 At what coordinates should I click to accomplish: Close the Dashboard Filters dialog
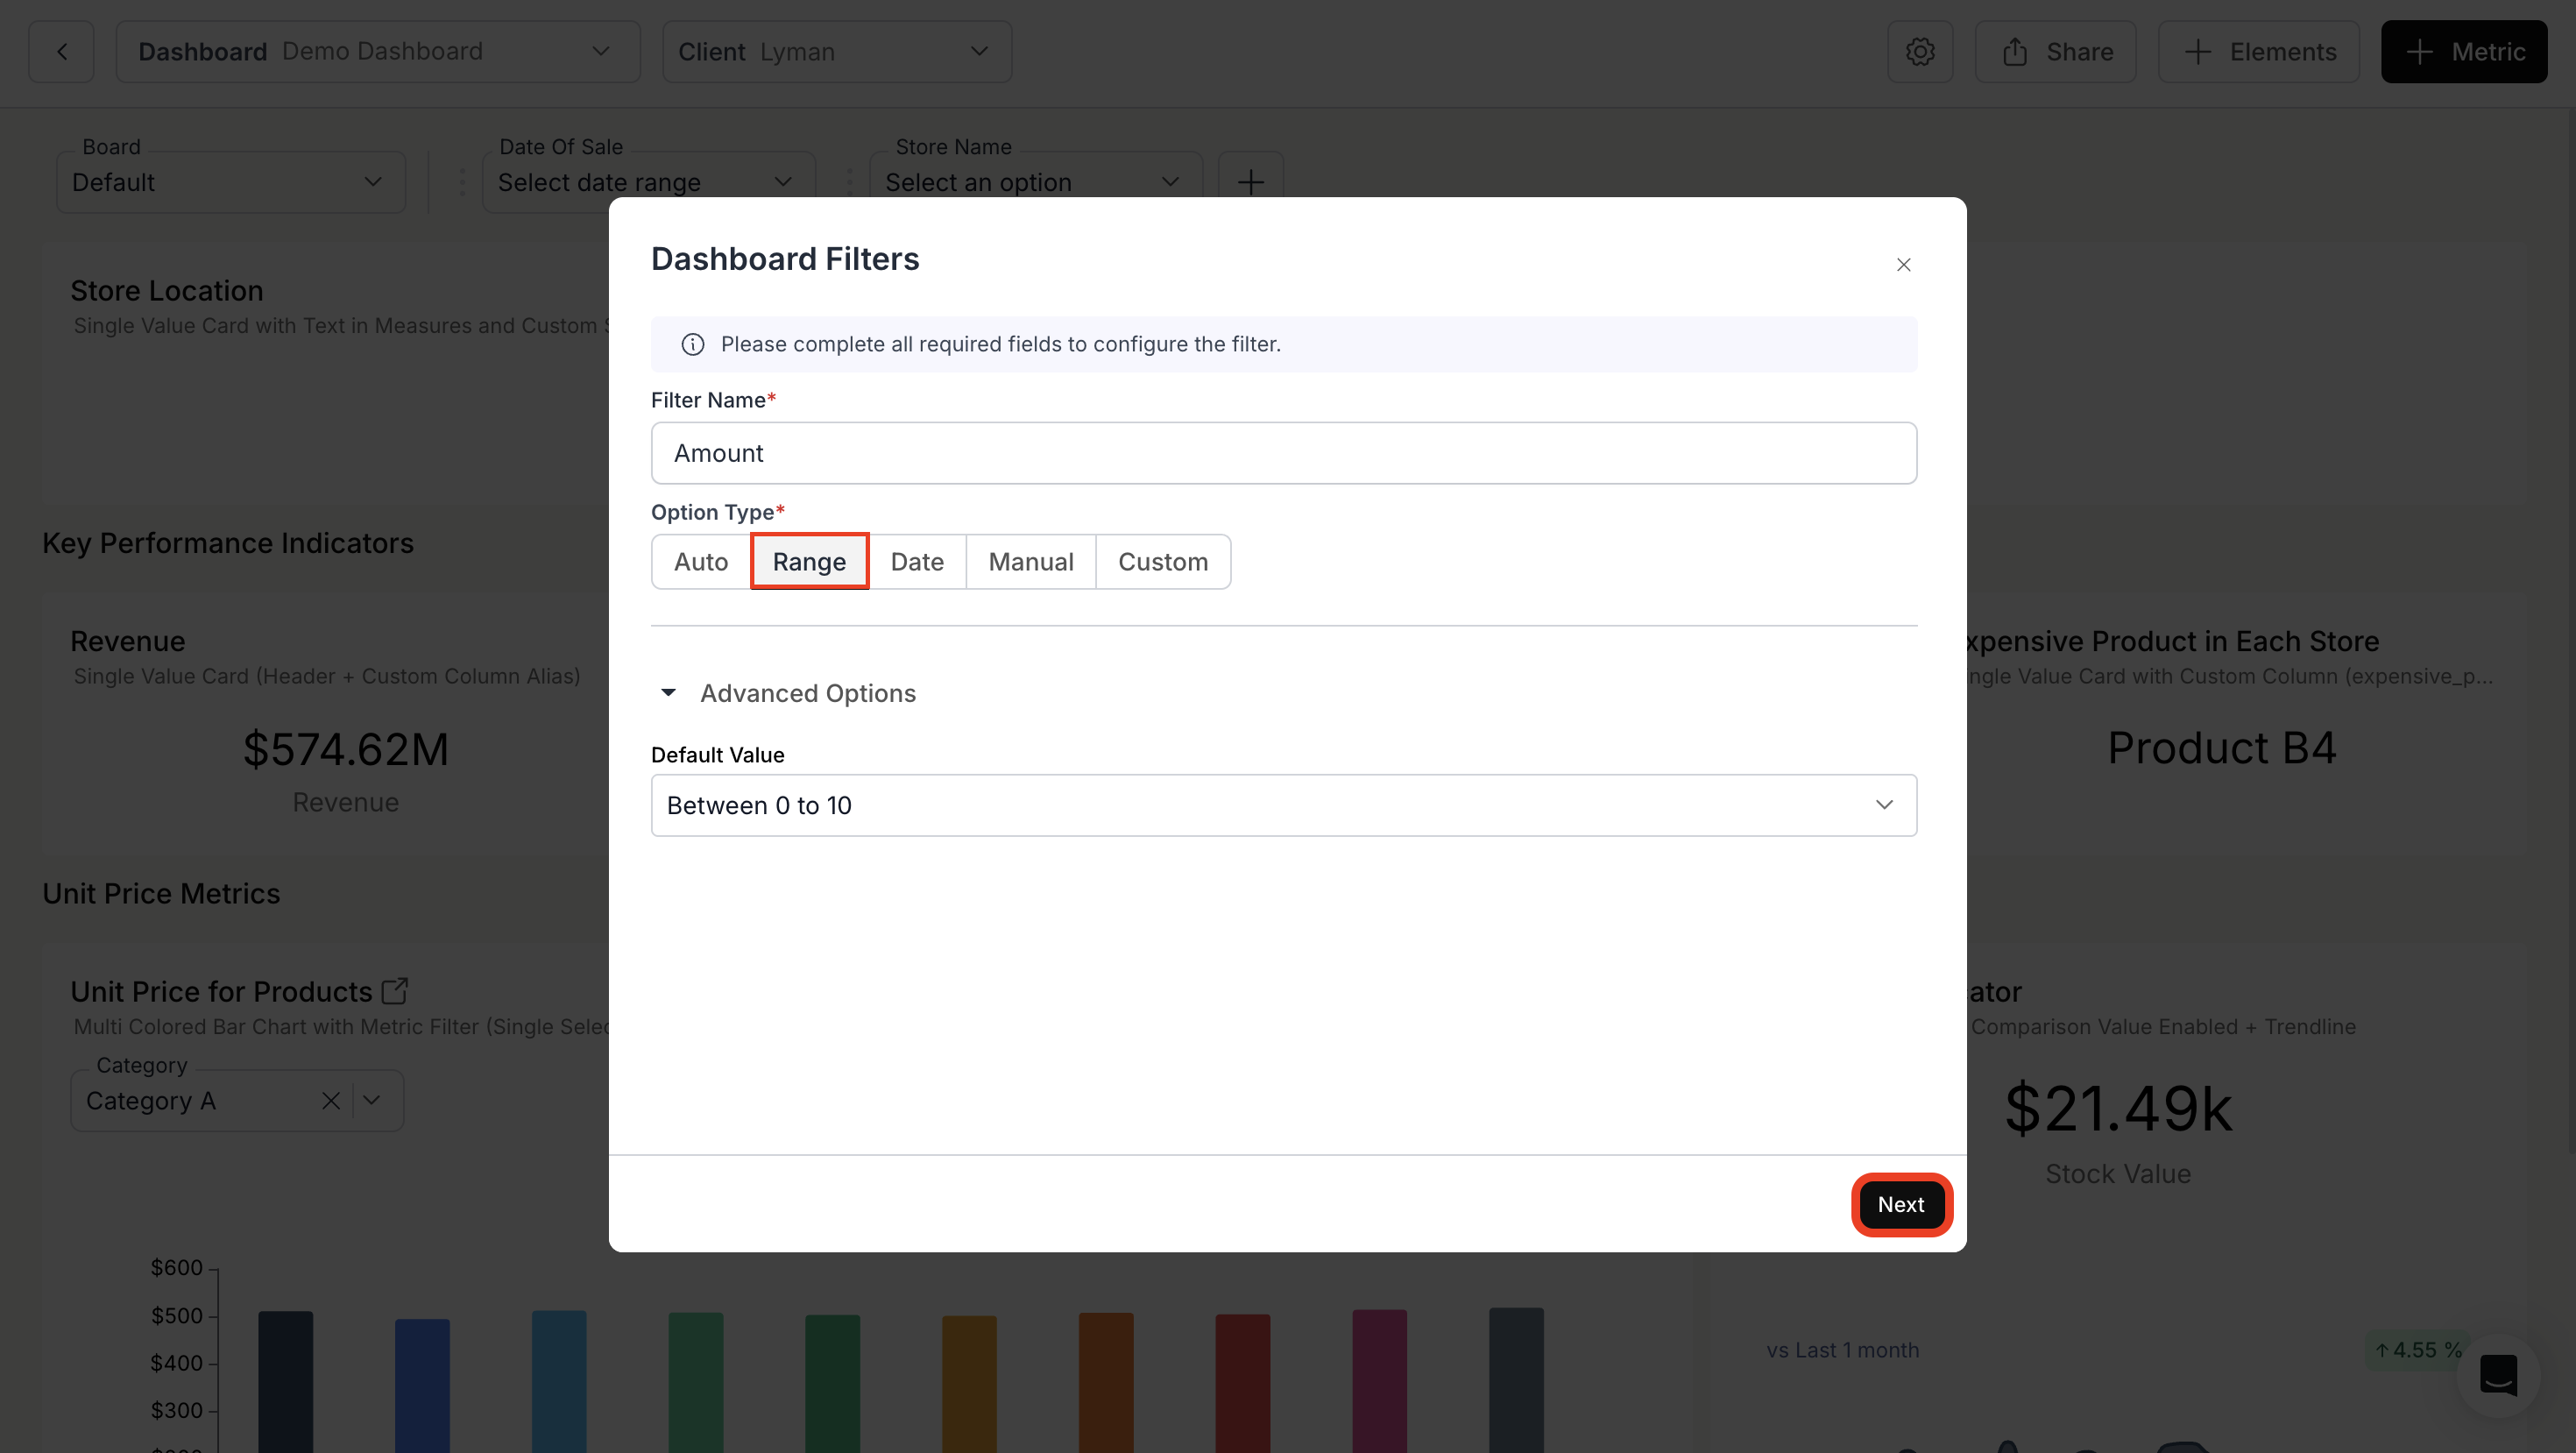pos(1903,265)
